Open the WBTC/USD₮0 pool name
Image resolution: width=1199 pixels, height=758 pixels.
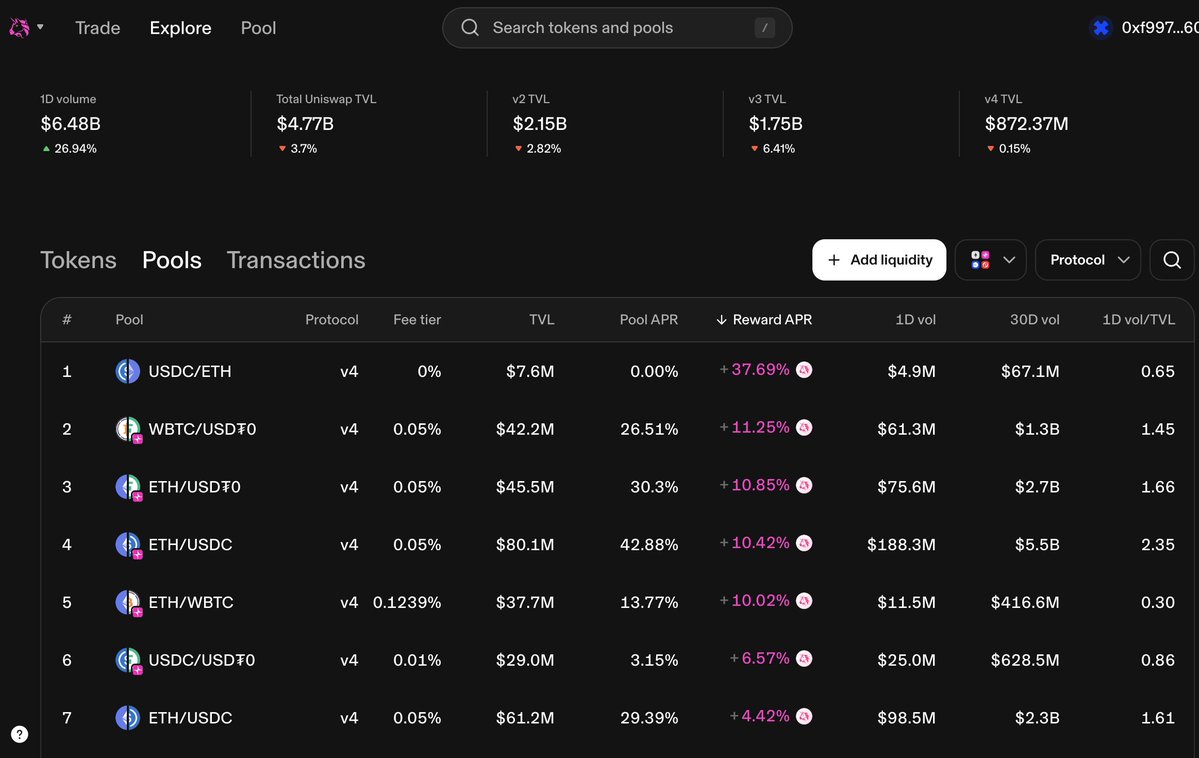203,429
